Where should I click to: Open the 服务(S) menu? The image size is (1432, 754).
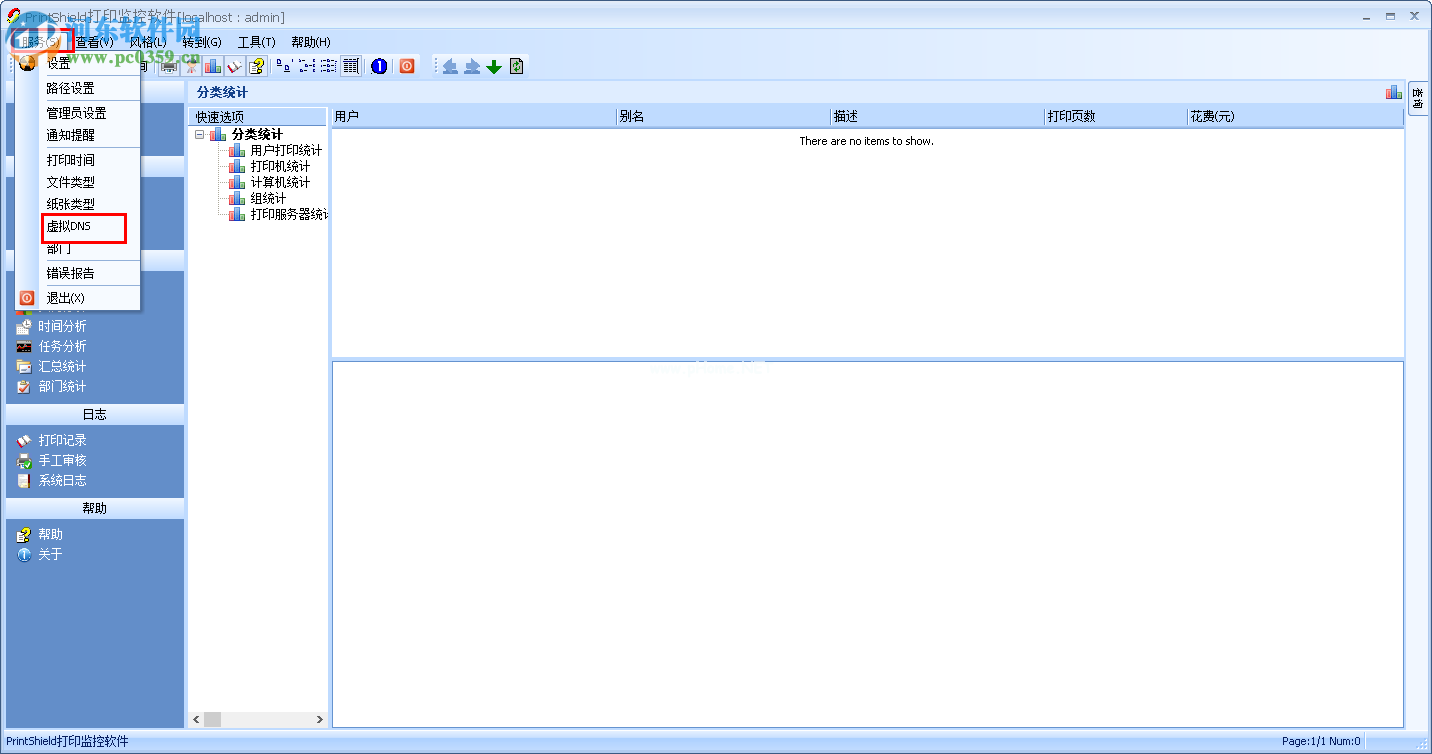click(x=42, y=42)
